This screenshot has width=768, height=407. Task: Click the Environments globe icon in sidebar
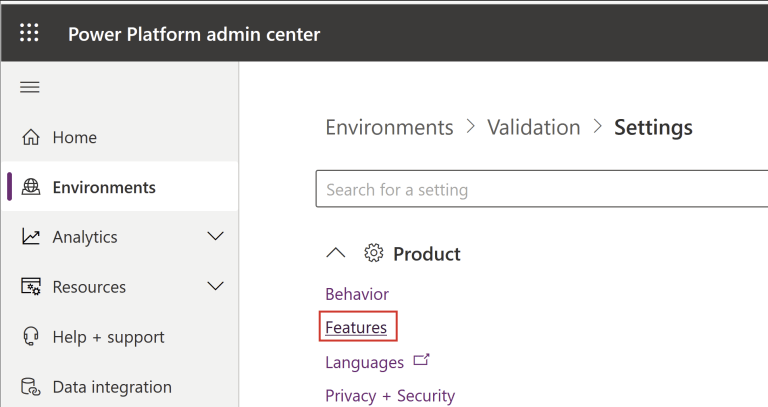[x=31, y=187]
